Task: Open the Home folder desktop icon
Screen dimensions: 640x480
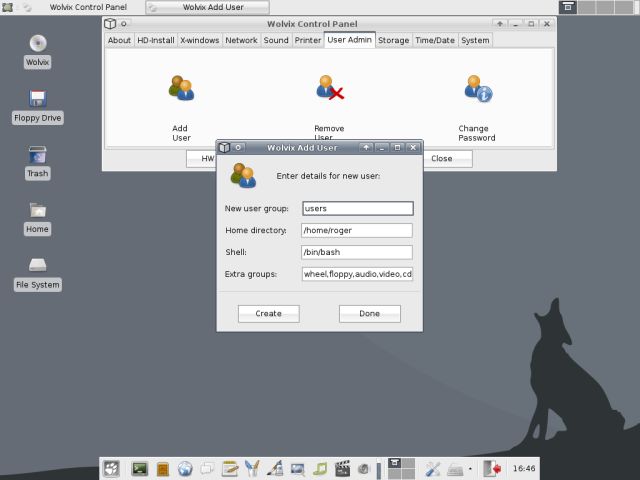Action: coord(38,210)
